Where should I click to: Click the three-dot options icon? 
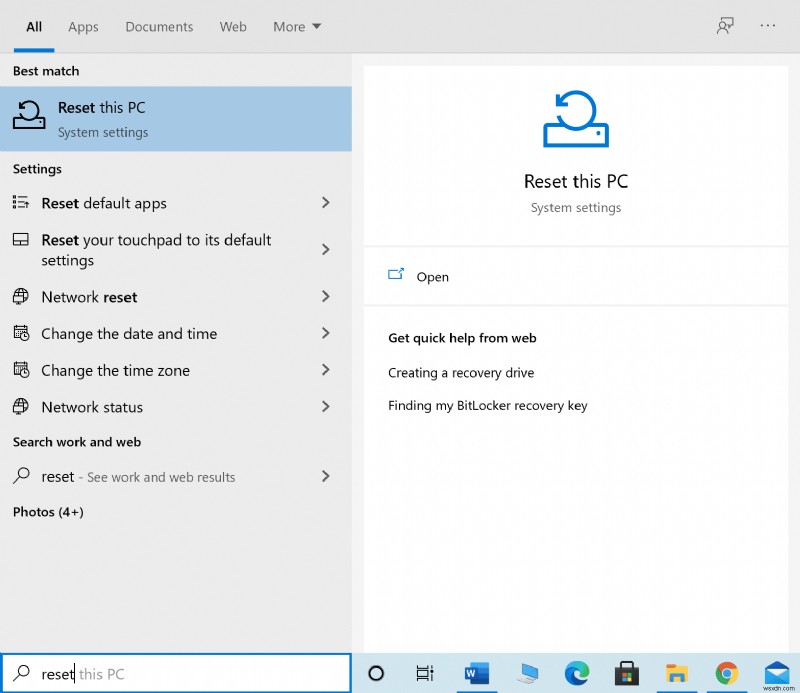click(x=768, y=27)
